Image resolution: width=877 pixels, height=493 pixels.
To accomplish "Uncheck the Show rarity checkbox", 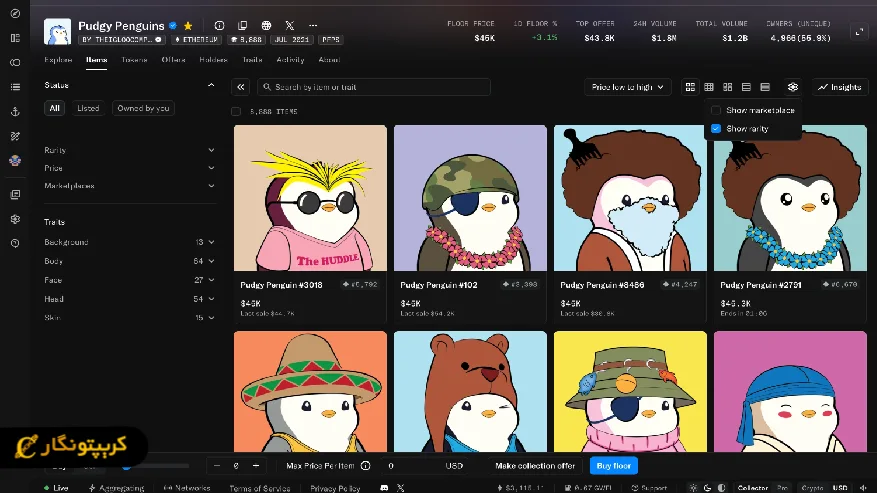I will (715, 129).
